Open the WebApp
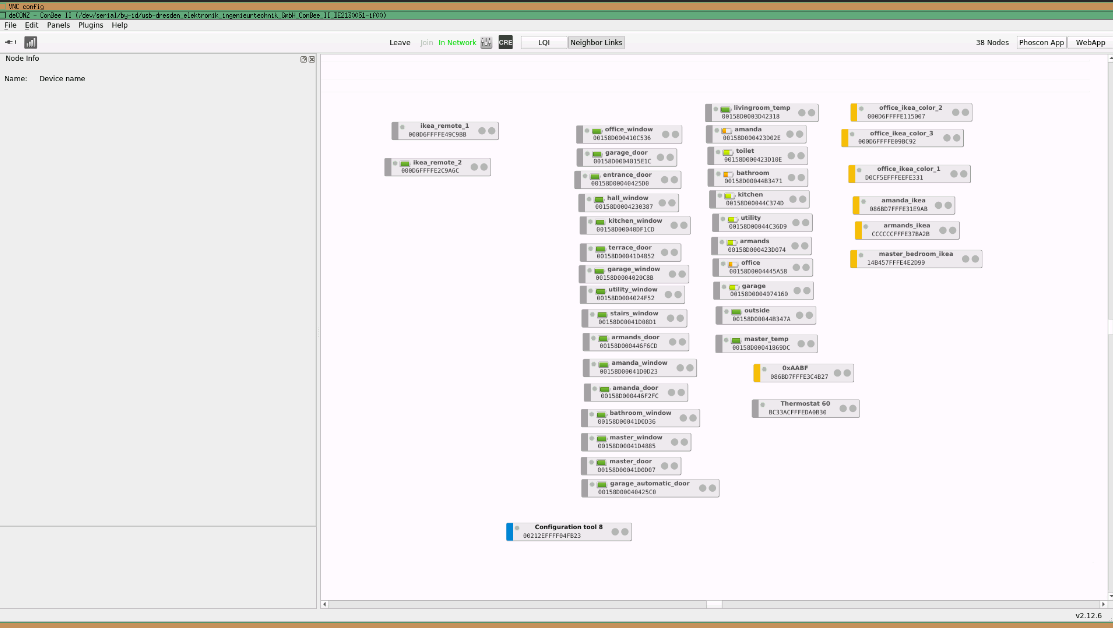 [x=1089, y=42]
